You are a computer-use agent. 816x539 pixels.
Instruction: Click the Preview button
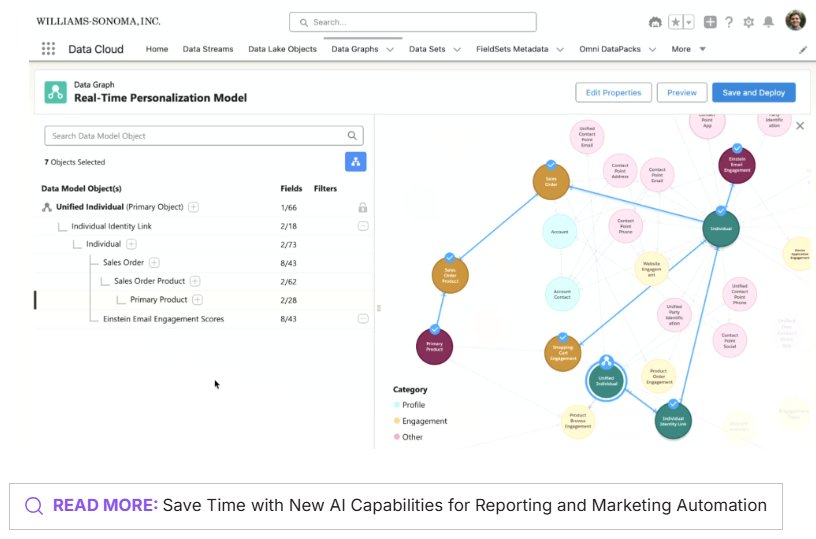(x=682, y=93)
